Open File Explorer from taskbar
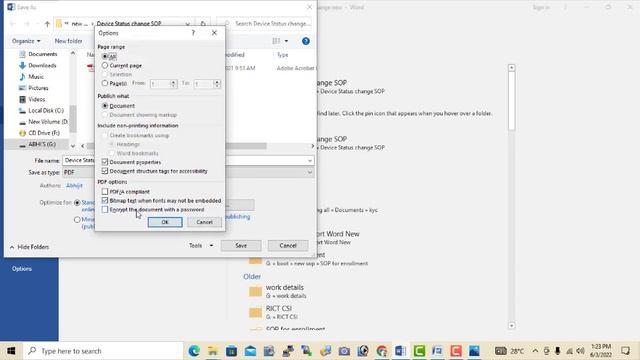The width and height of the screenshot is (640, 360). [x=213, y=351]
